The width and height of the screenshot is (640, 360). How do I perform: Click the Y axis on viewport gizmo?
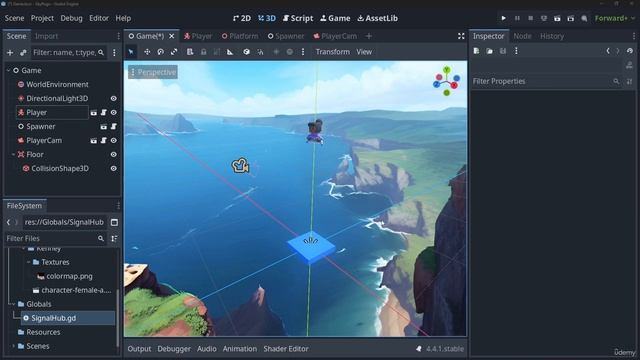(447, 70)
